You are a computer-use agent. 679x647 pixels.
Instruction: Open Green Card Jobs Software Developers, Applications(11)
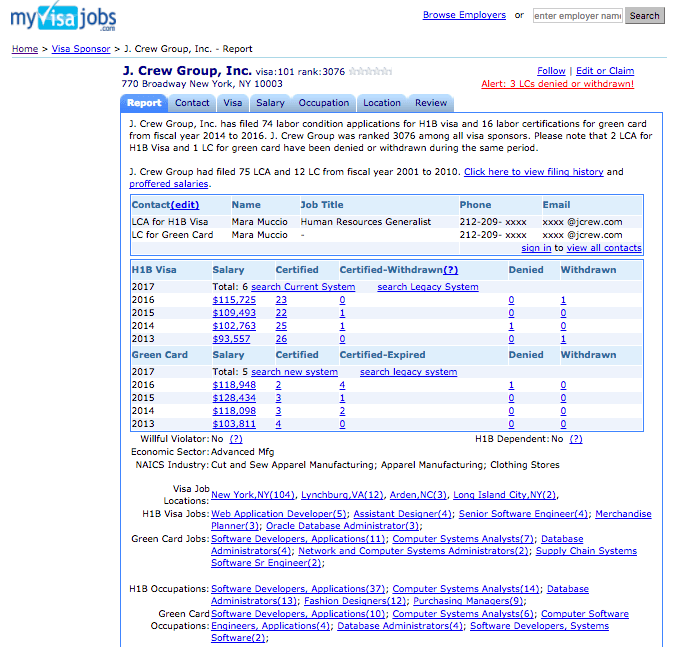click(298, 539)
